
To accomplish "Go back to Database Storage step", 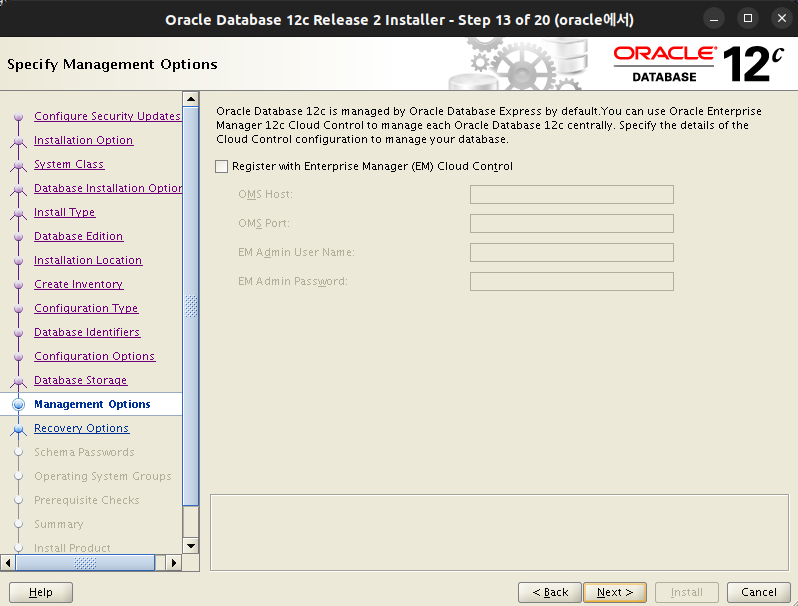I will (80, 380).
